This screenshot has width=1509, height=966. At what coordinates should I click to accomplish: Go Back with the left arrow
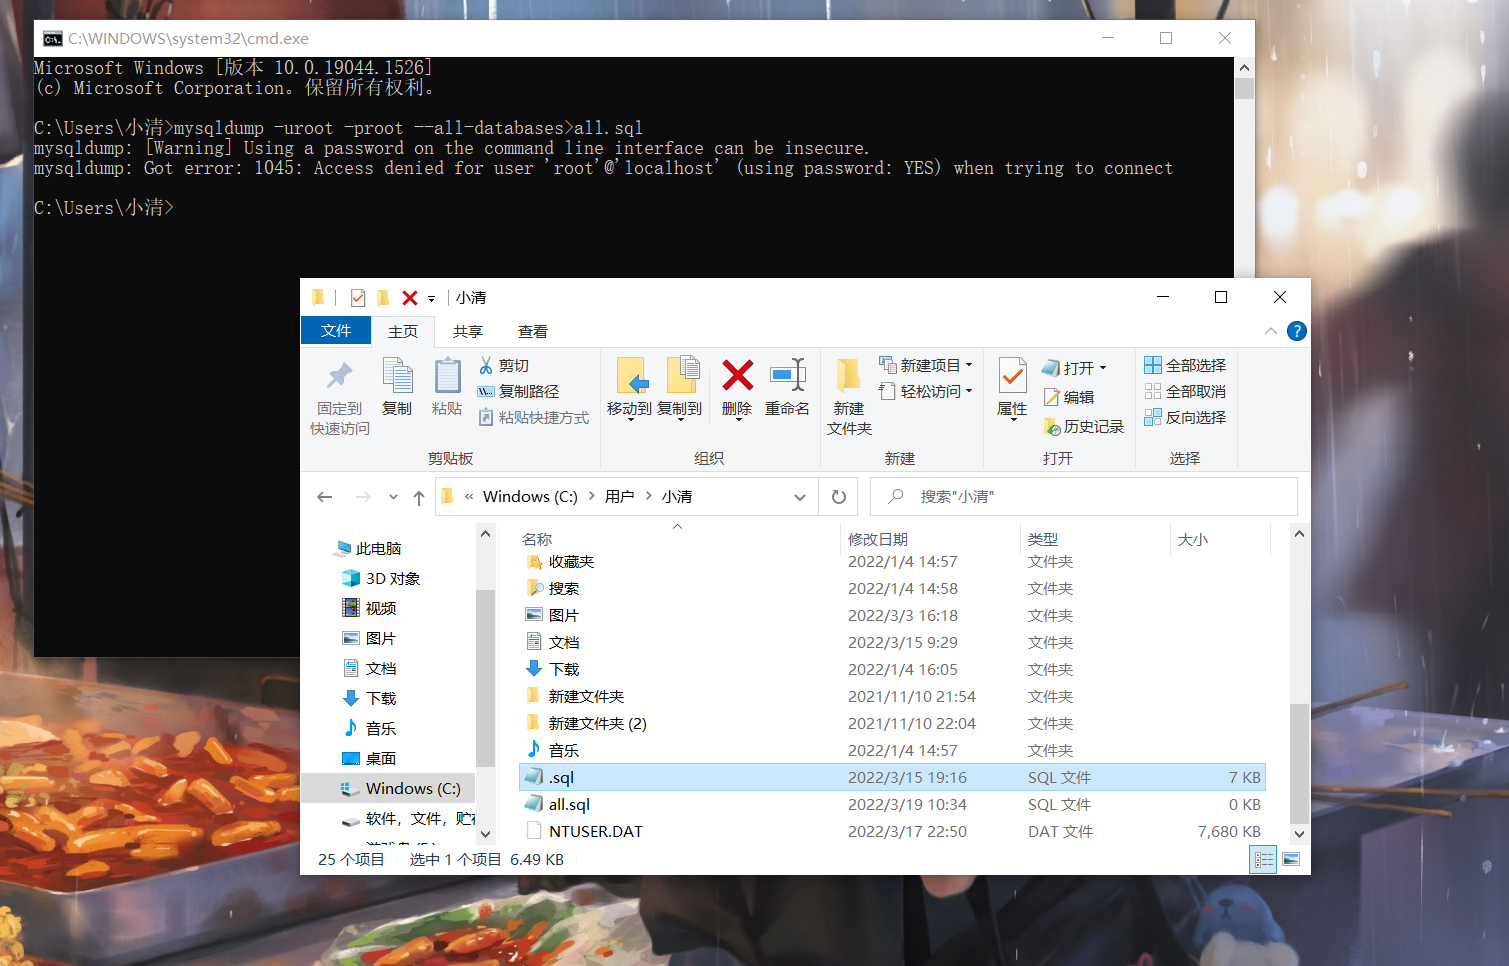(324, 497)
